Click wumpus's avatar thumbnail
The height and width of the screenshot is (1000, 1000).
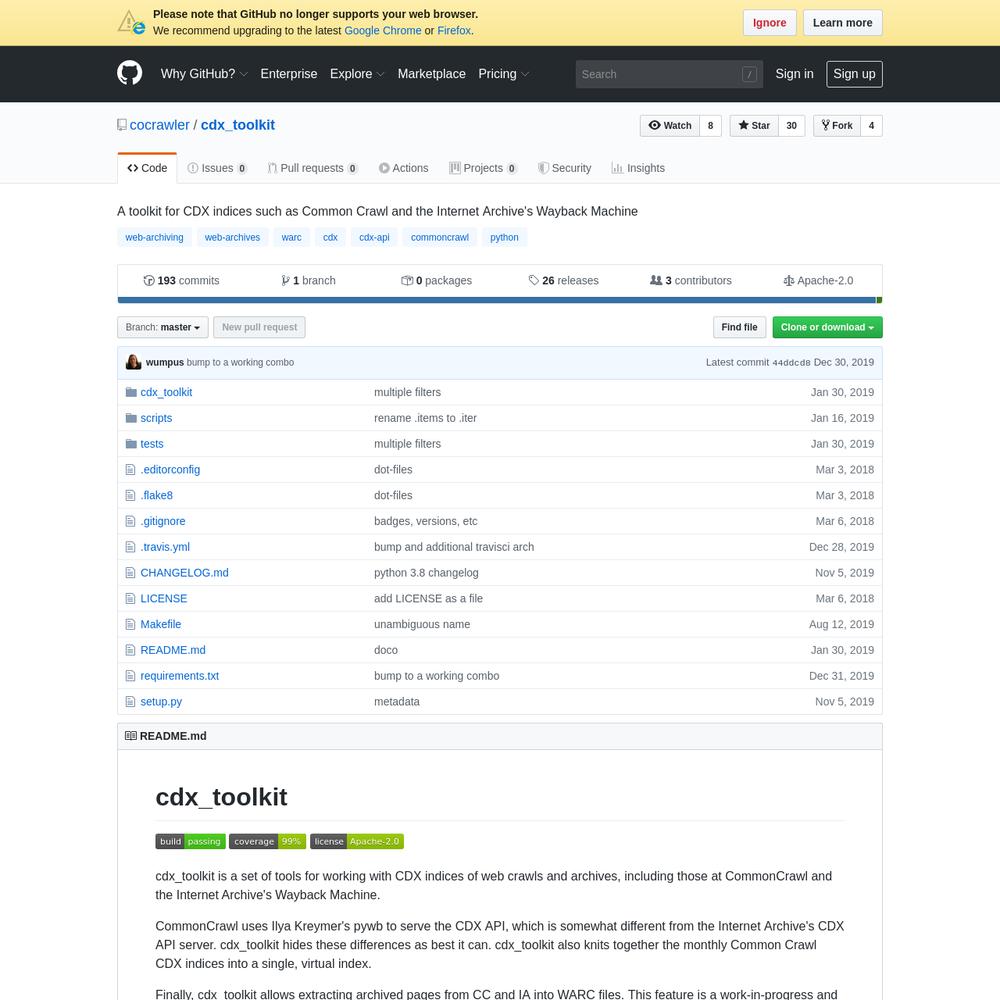(133, 362)
